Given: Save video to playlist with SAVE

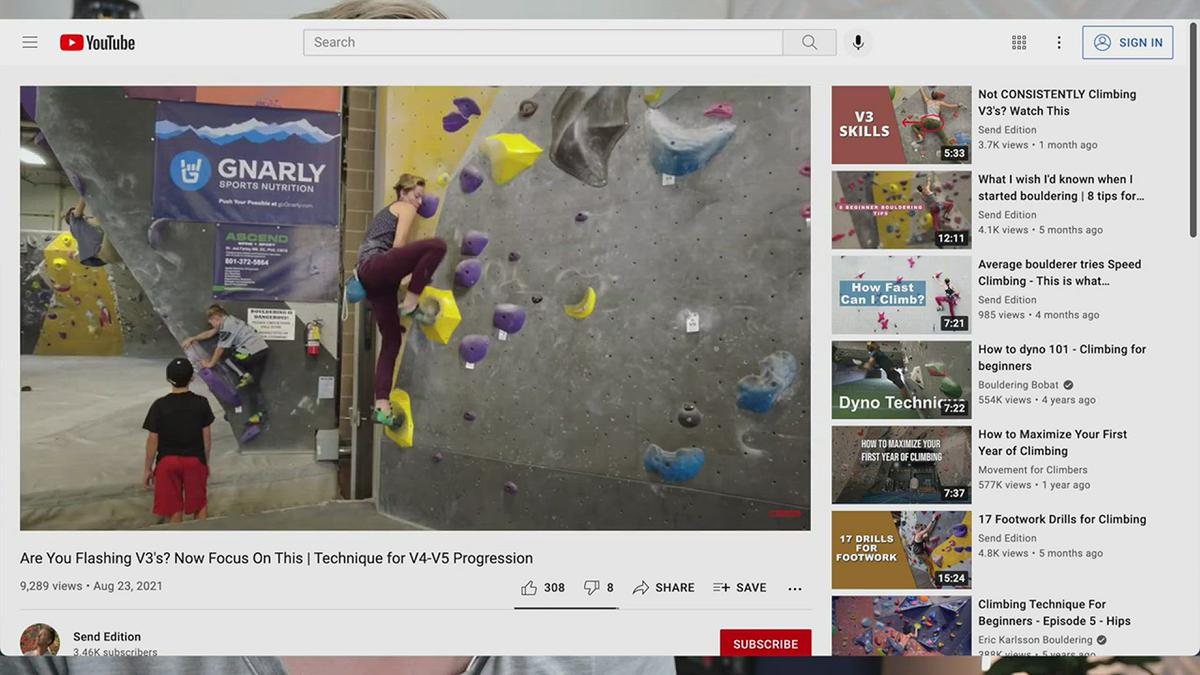Looking at the screenshot, I should click(x=740, y=588).
